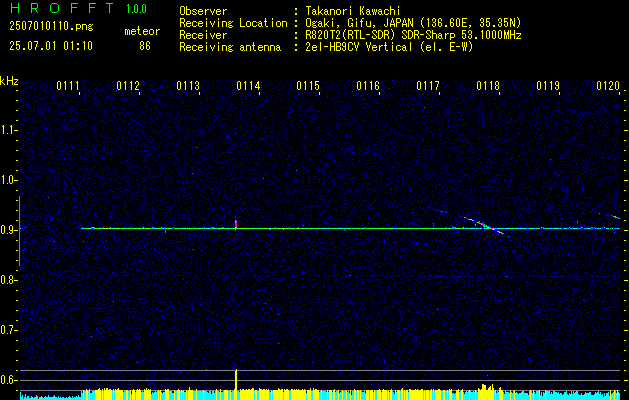Click the 0.6 kHz axis label

[8, 380]
